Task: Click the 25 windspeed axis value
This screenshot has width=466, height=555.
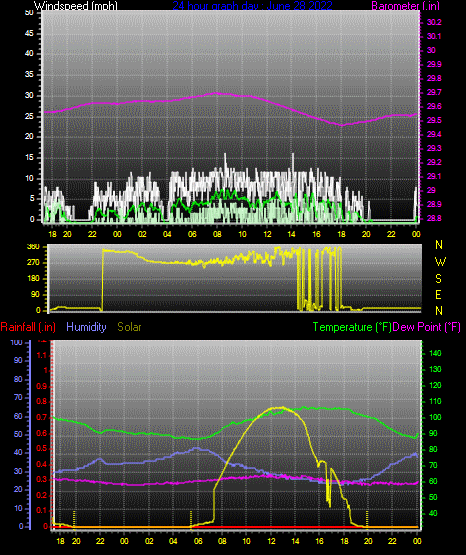Action: (x=29, y=116)
